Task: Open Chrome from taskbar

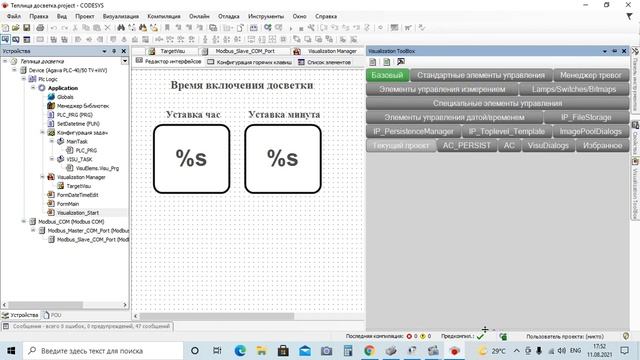Action: 369,351
